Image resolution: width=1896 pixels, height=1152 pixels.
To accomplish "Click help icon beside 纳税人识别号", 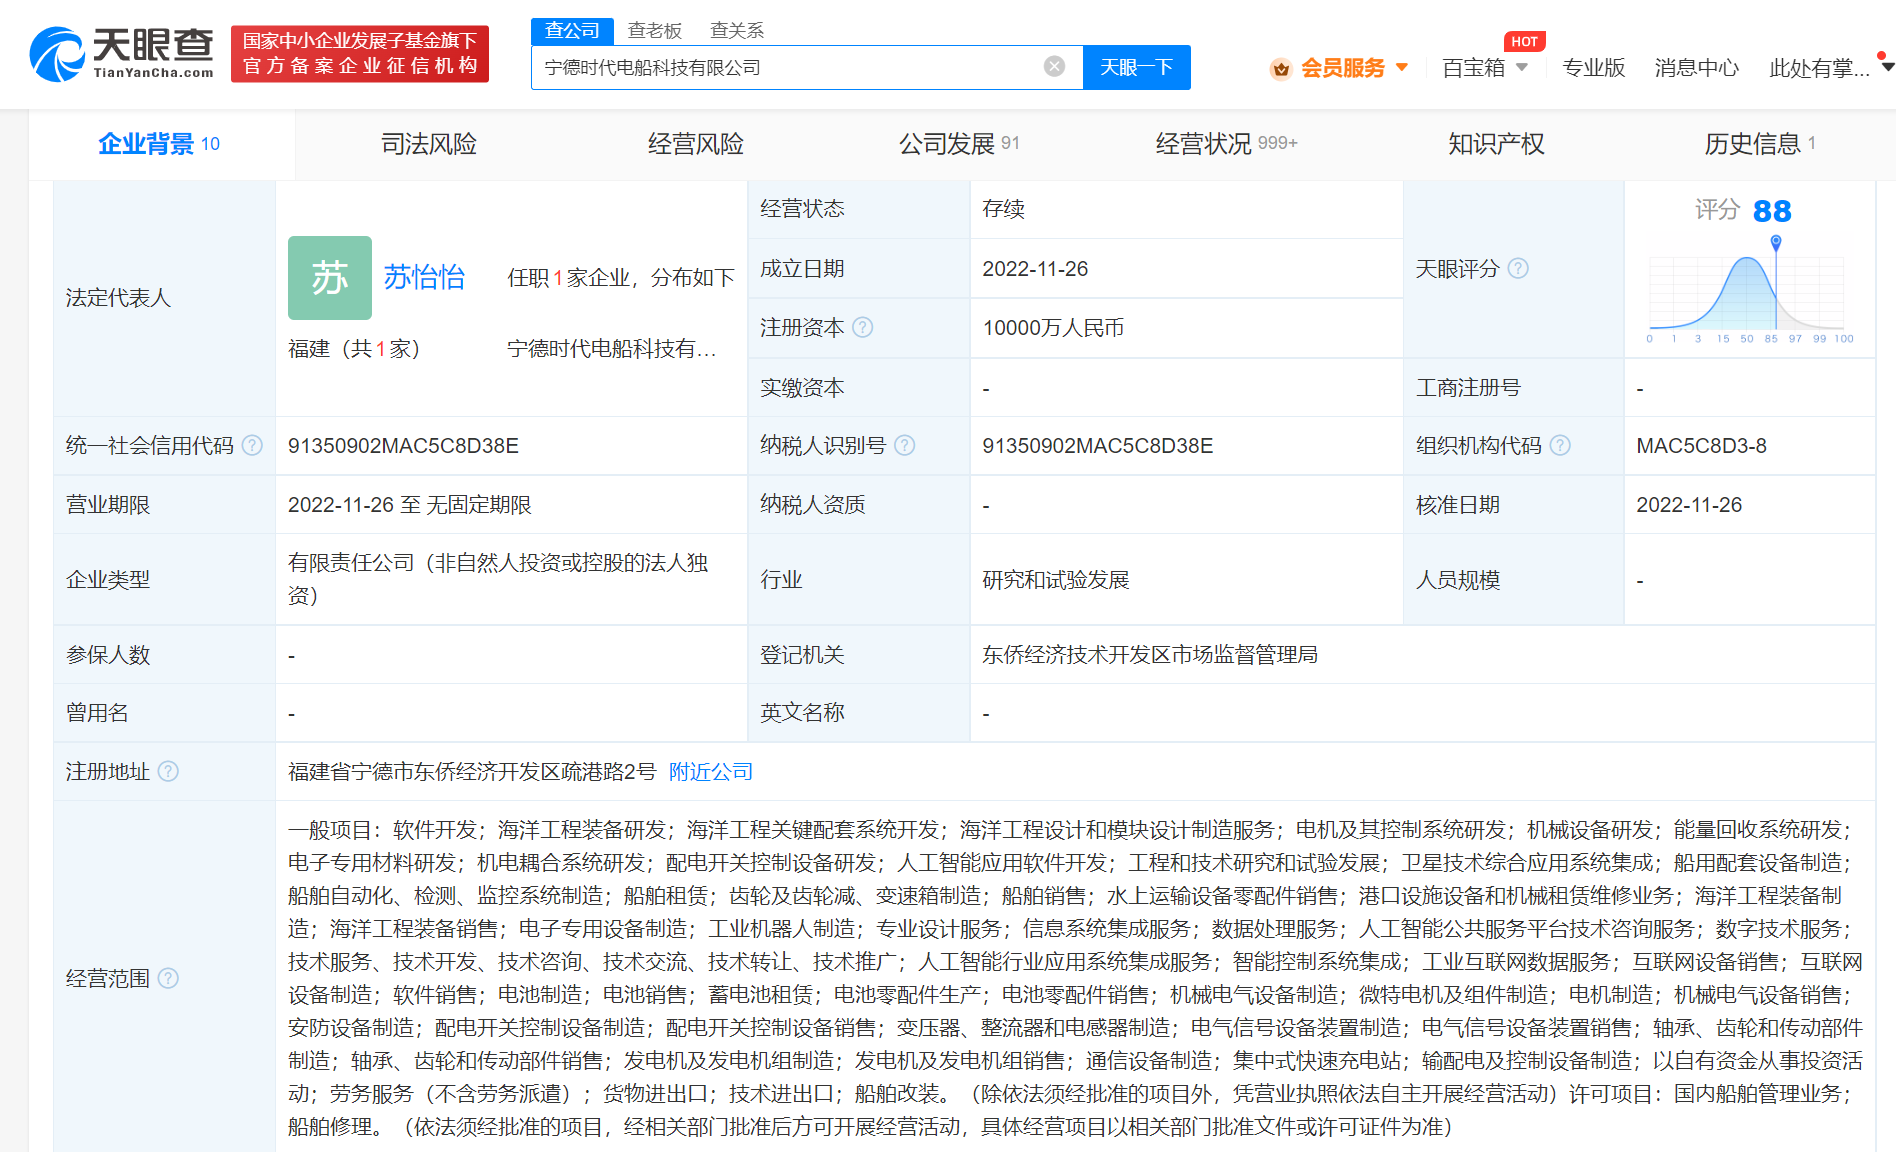I will [x=904, y=446].
